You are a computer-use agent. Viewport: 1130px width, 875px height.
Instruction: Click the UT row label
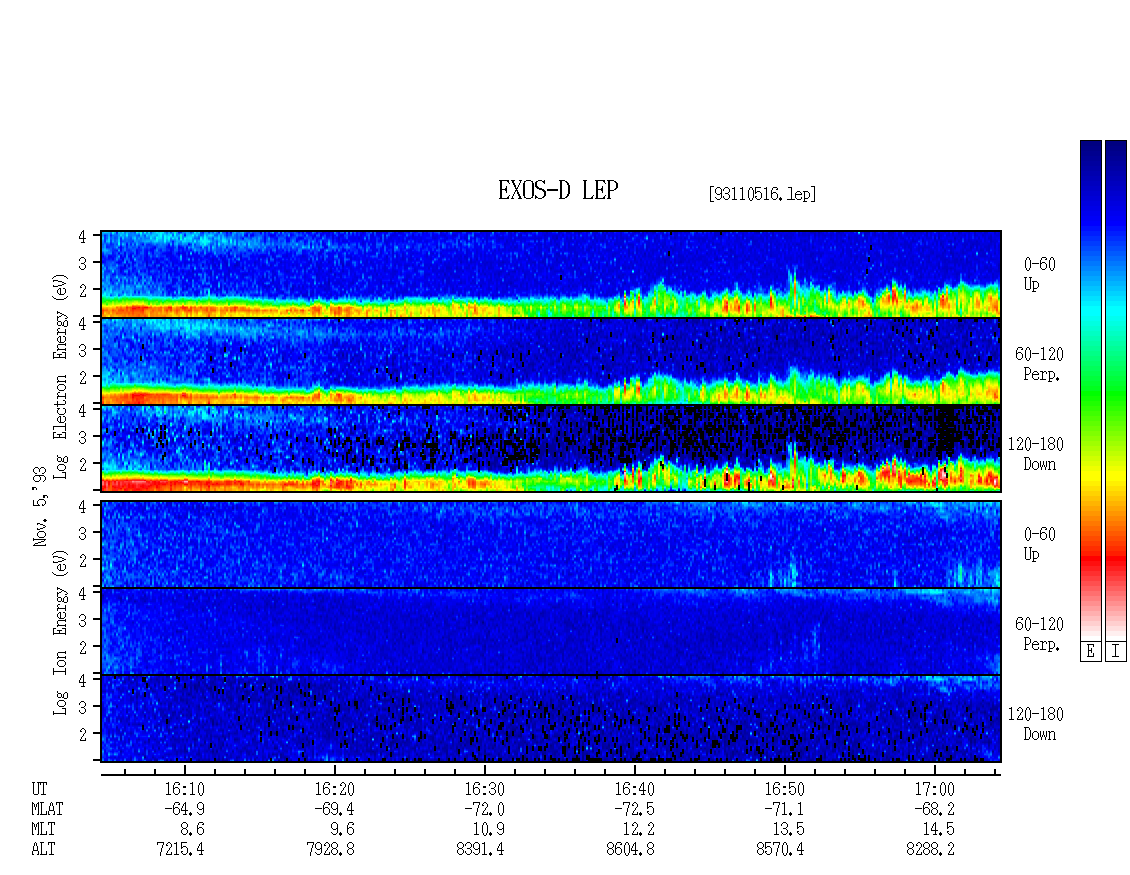coord(40,789)
